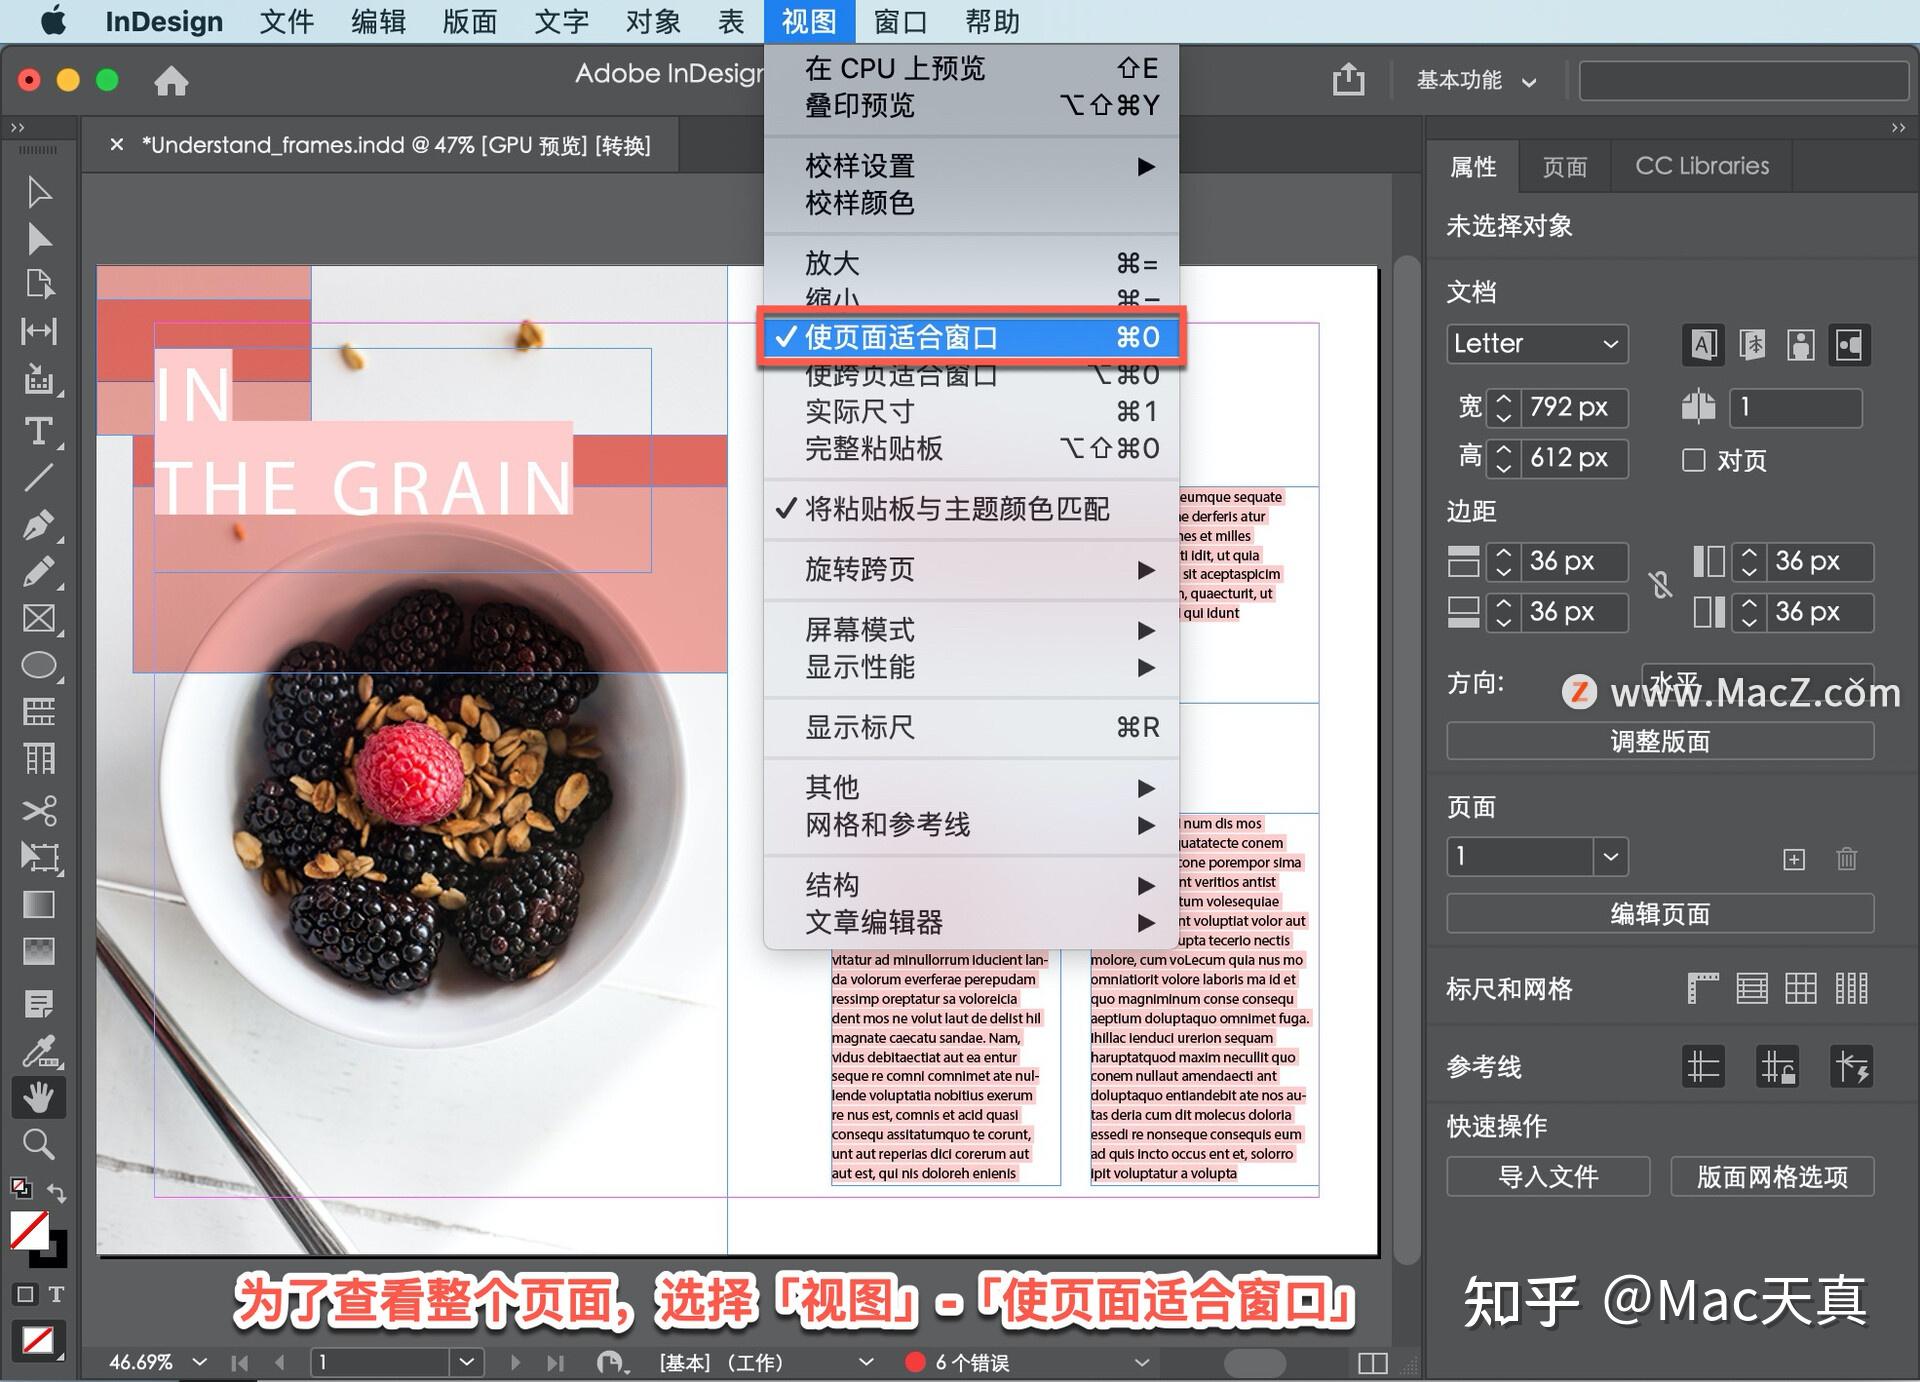This screenshot has width=1920, height=1382.
Task: Select the Type tool
Action: tap(40, 432)
